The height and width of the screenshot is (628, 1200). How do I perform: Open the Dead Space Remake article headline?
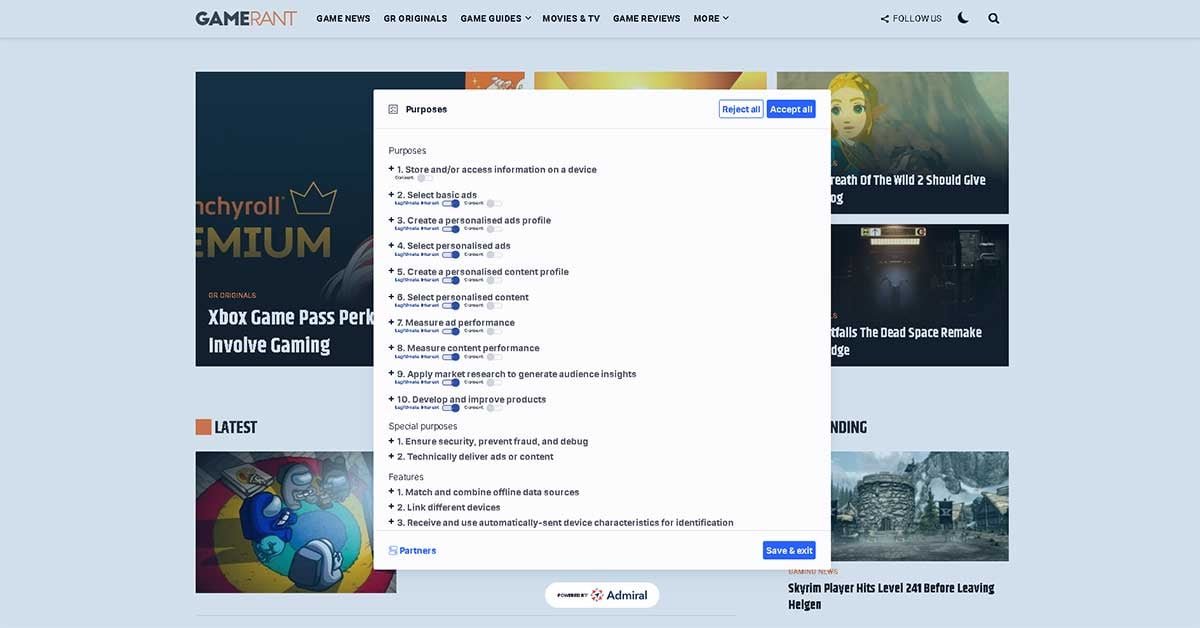(x=906, y=341)
